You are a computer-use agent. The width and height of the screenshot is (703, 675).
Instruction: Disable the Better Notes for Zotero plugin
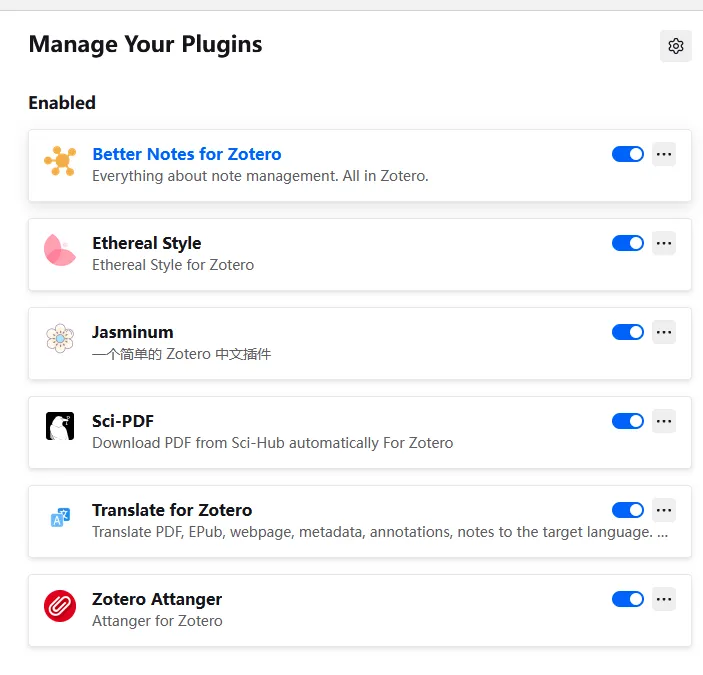(x=628, y=154)
